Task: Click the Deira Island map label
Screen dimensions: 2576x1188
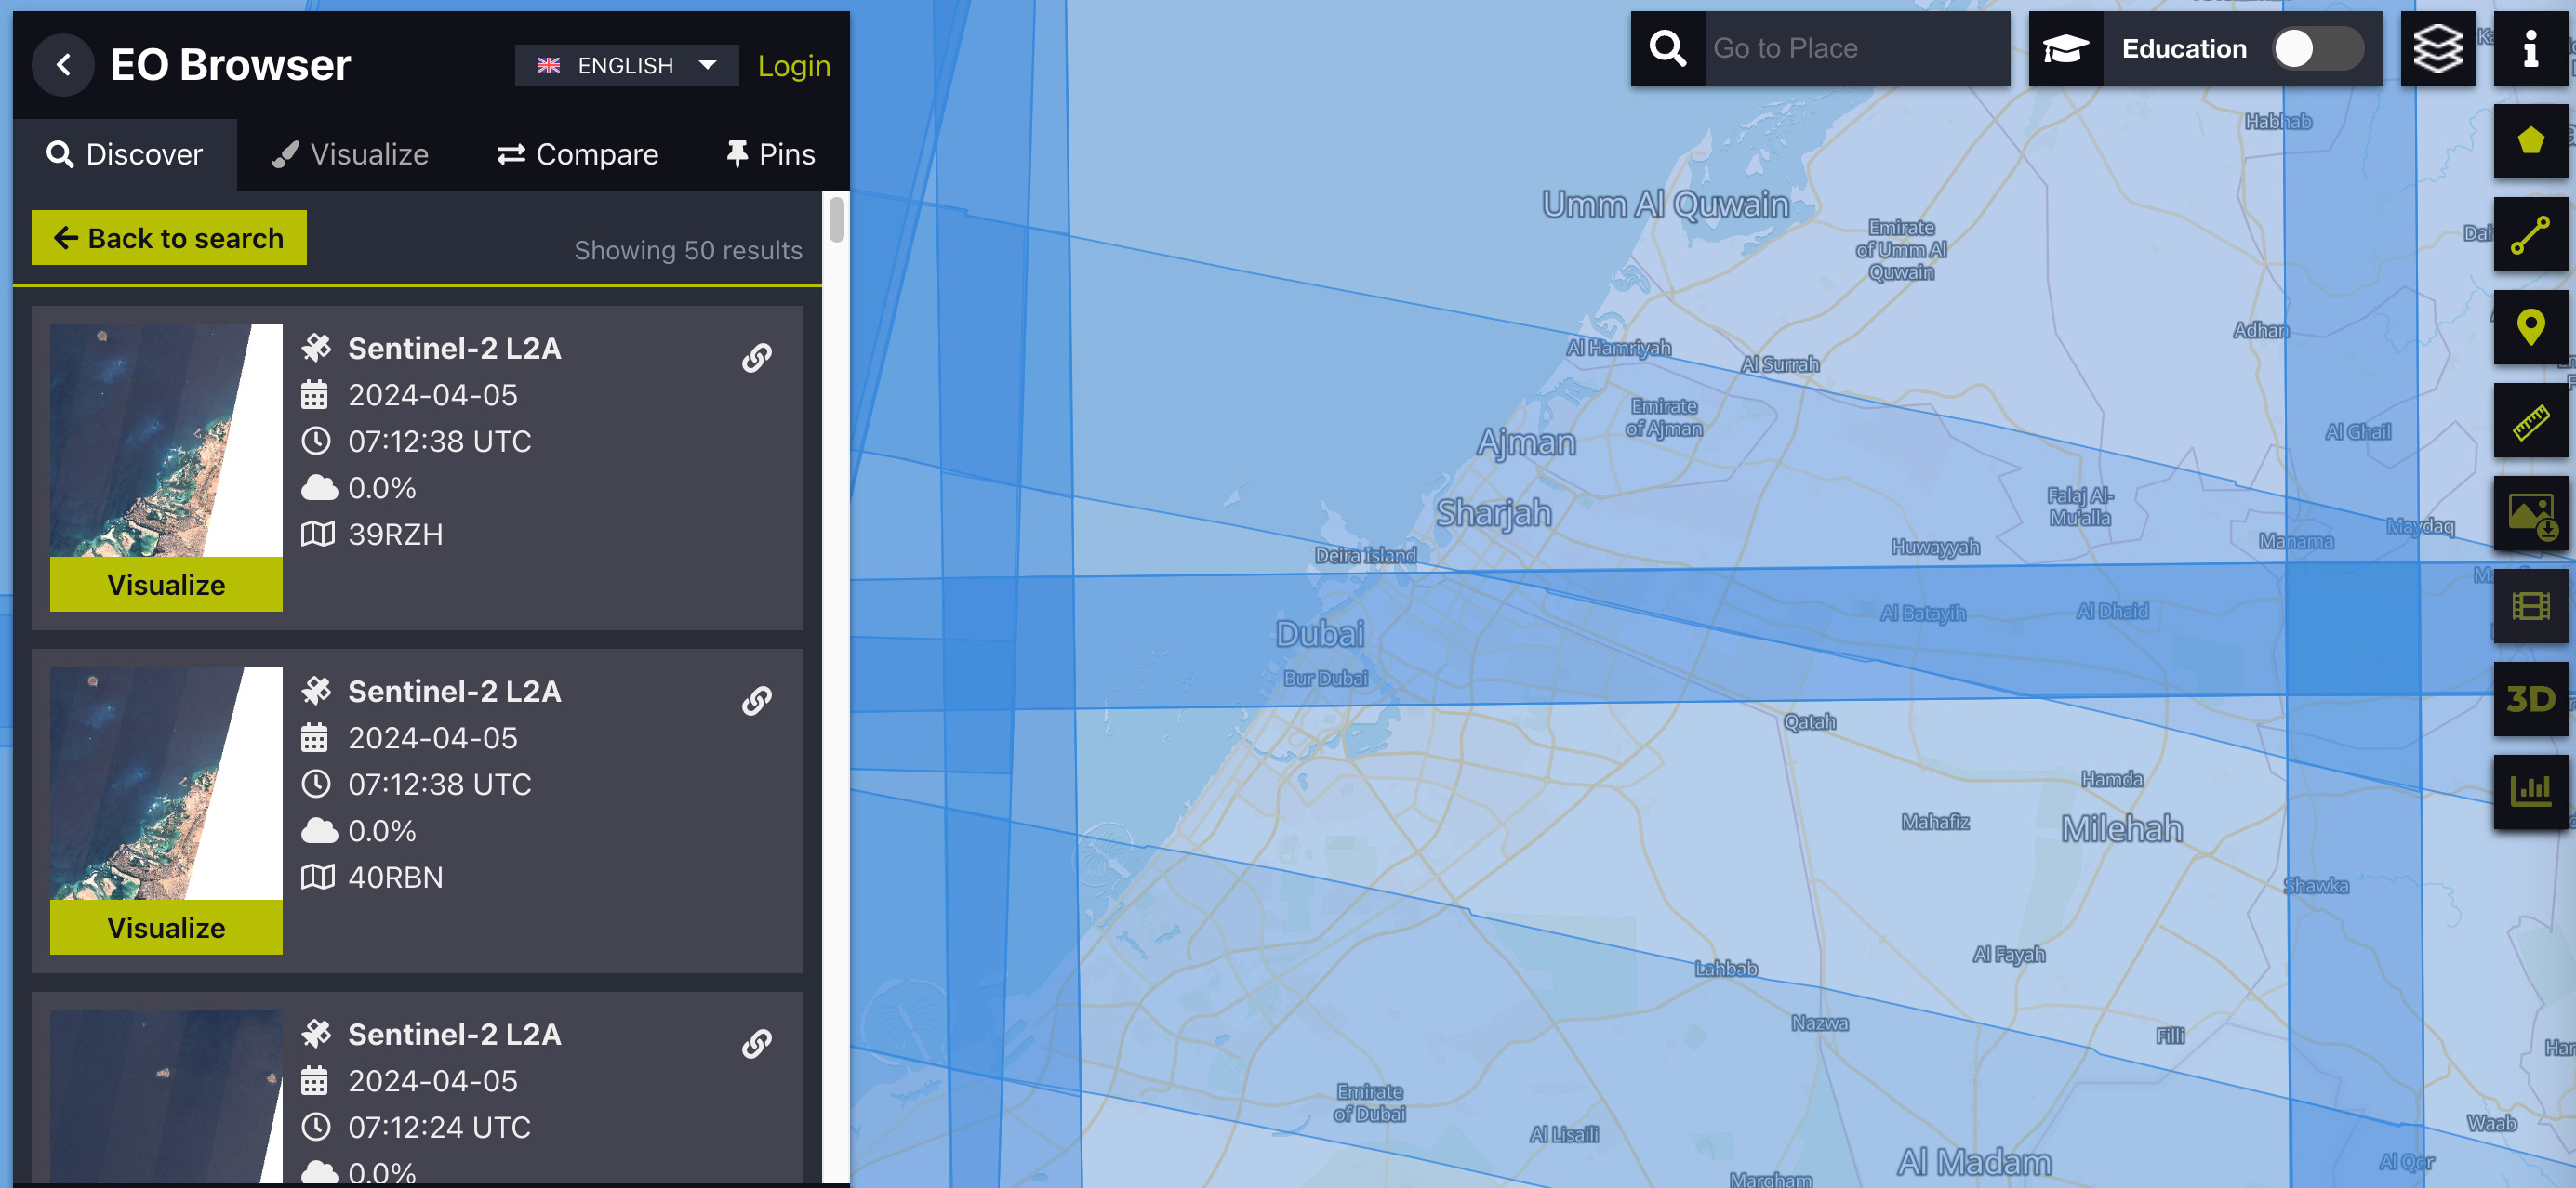Action: 1365,554
